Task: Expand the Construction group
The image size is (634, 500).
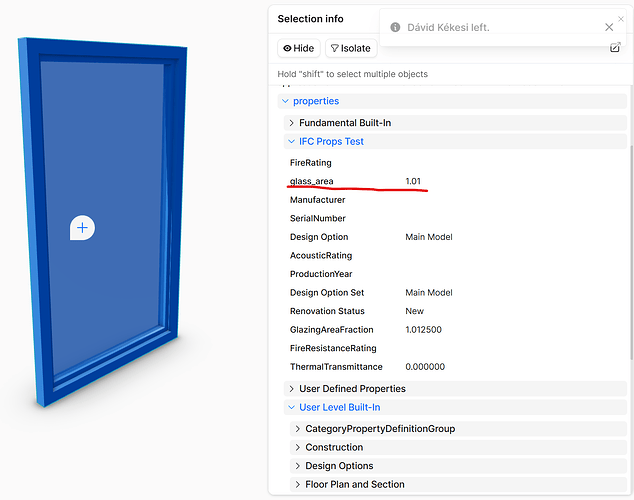Action: click(x=458, y=447)
